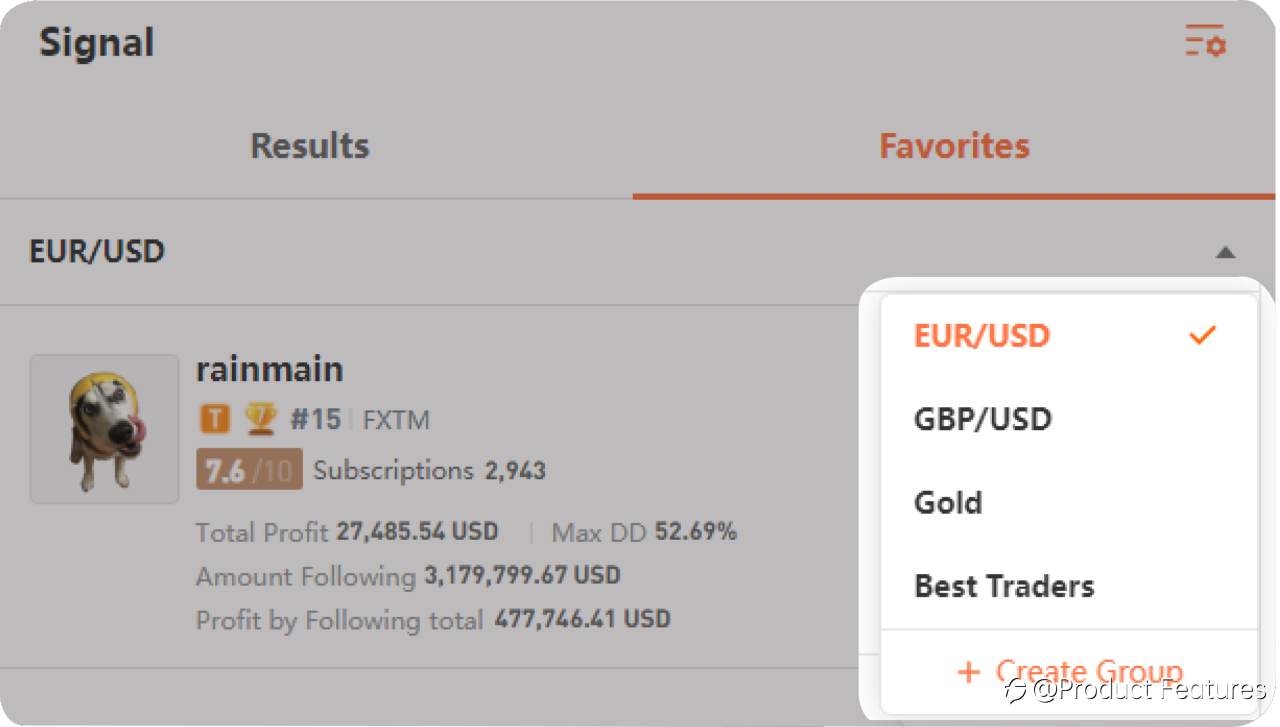
Task: Select EUR/USD in the group list
Action: tap(1069, 335)
